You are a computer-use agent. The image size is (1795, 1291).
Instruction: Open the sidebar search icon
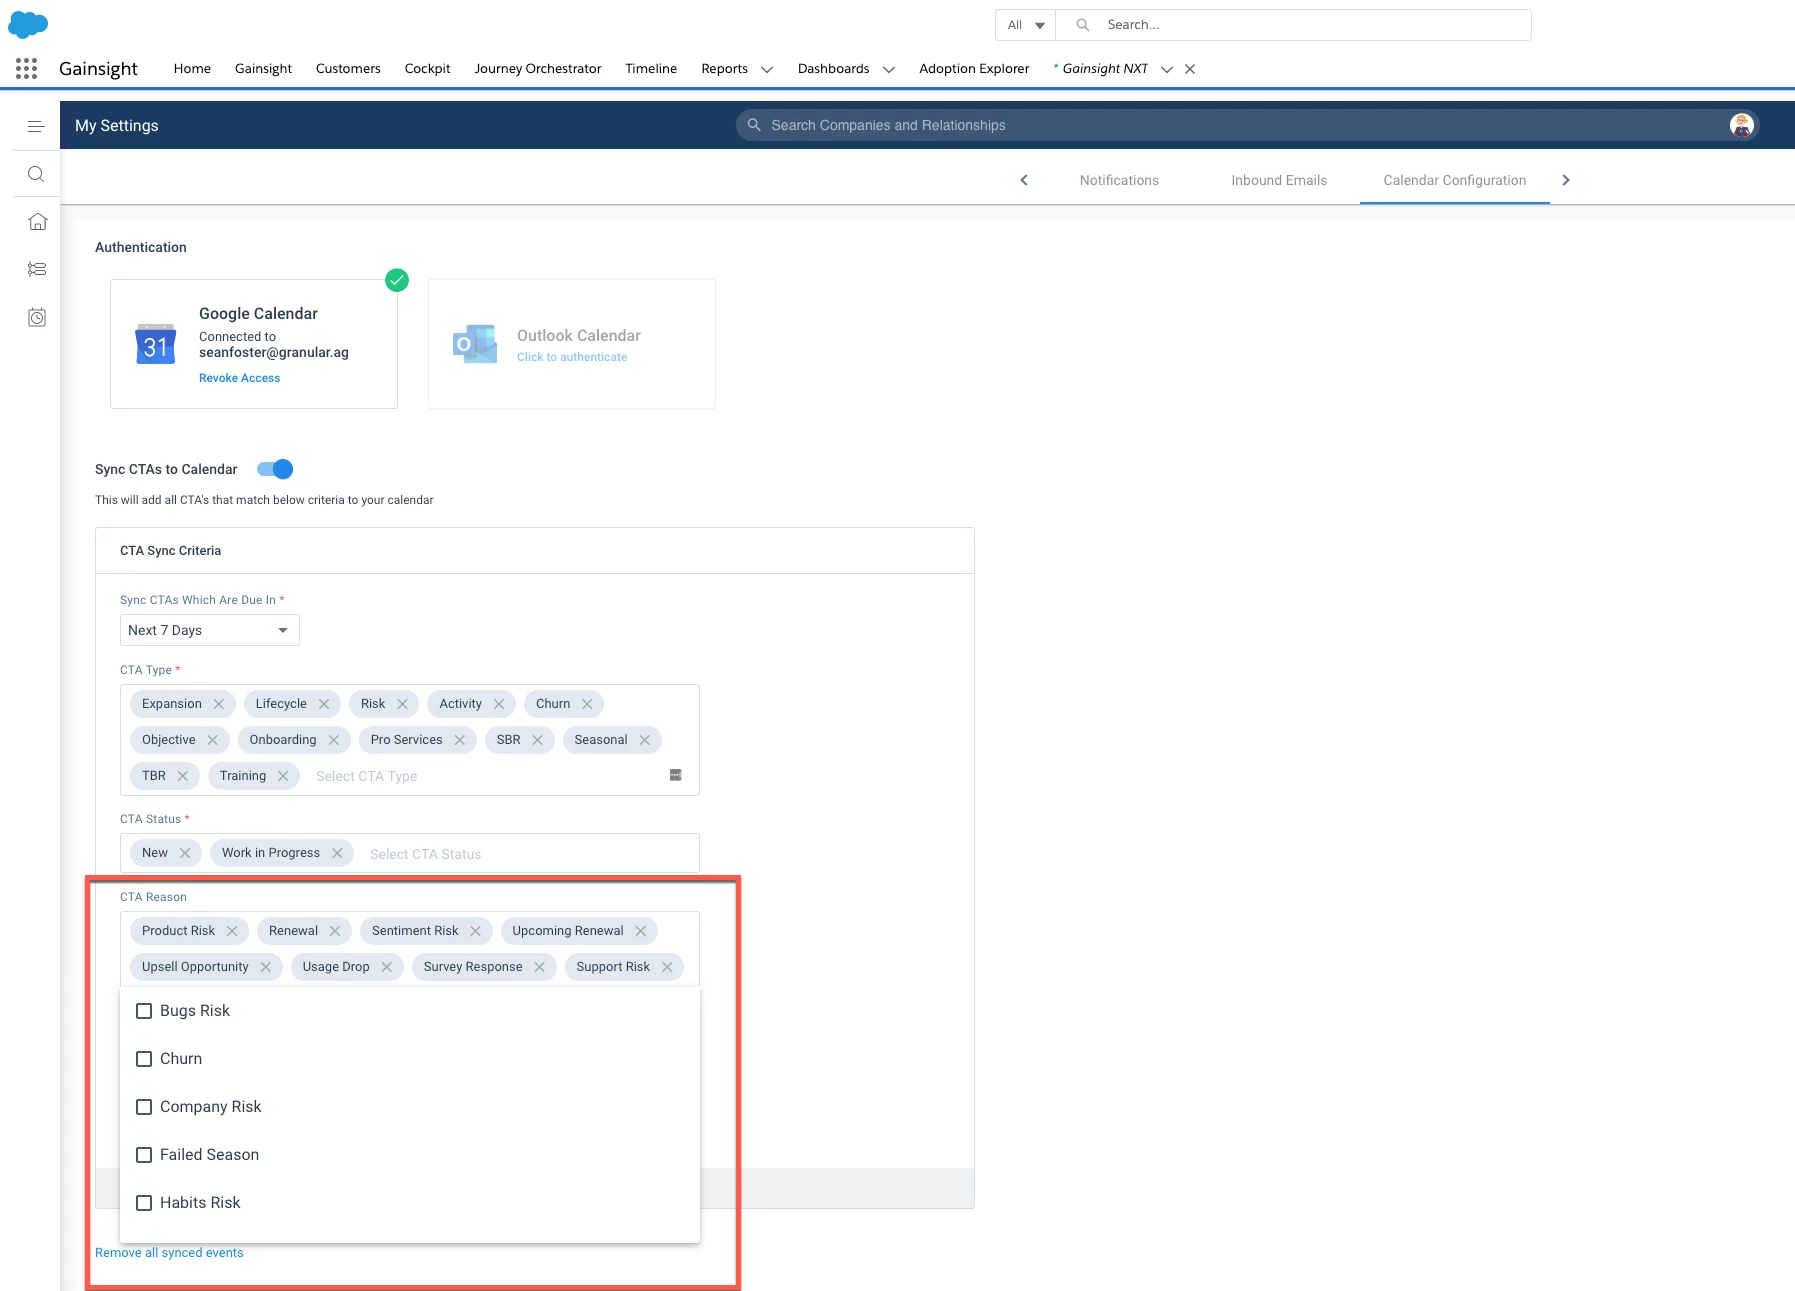tap(36, 174)
